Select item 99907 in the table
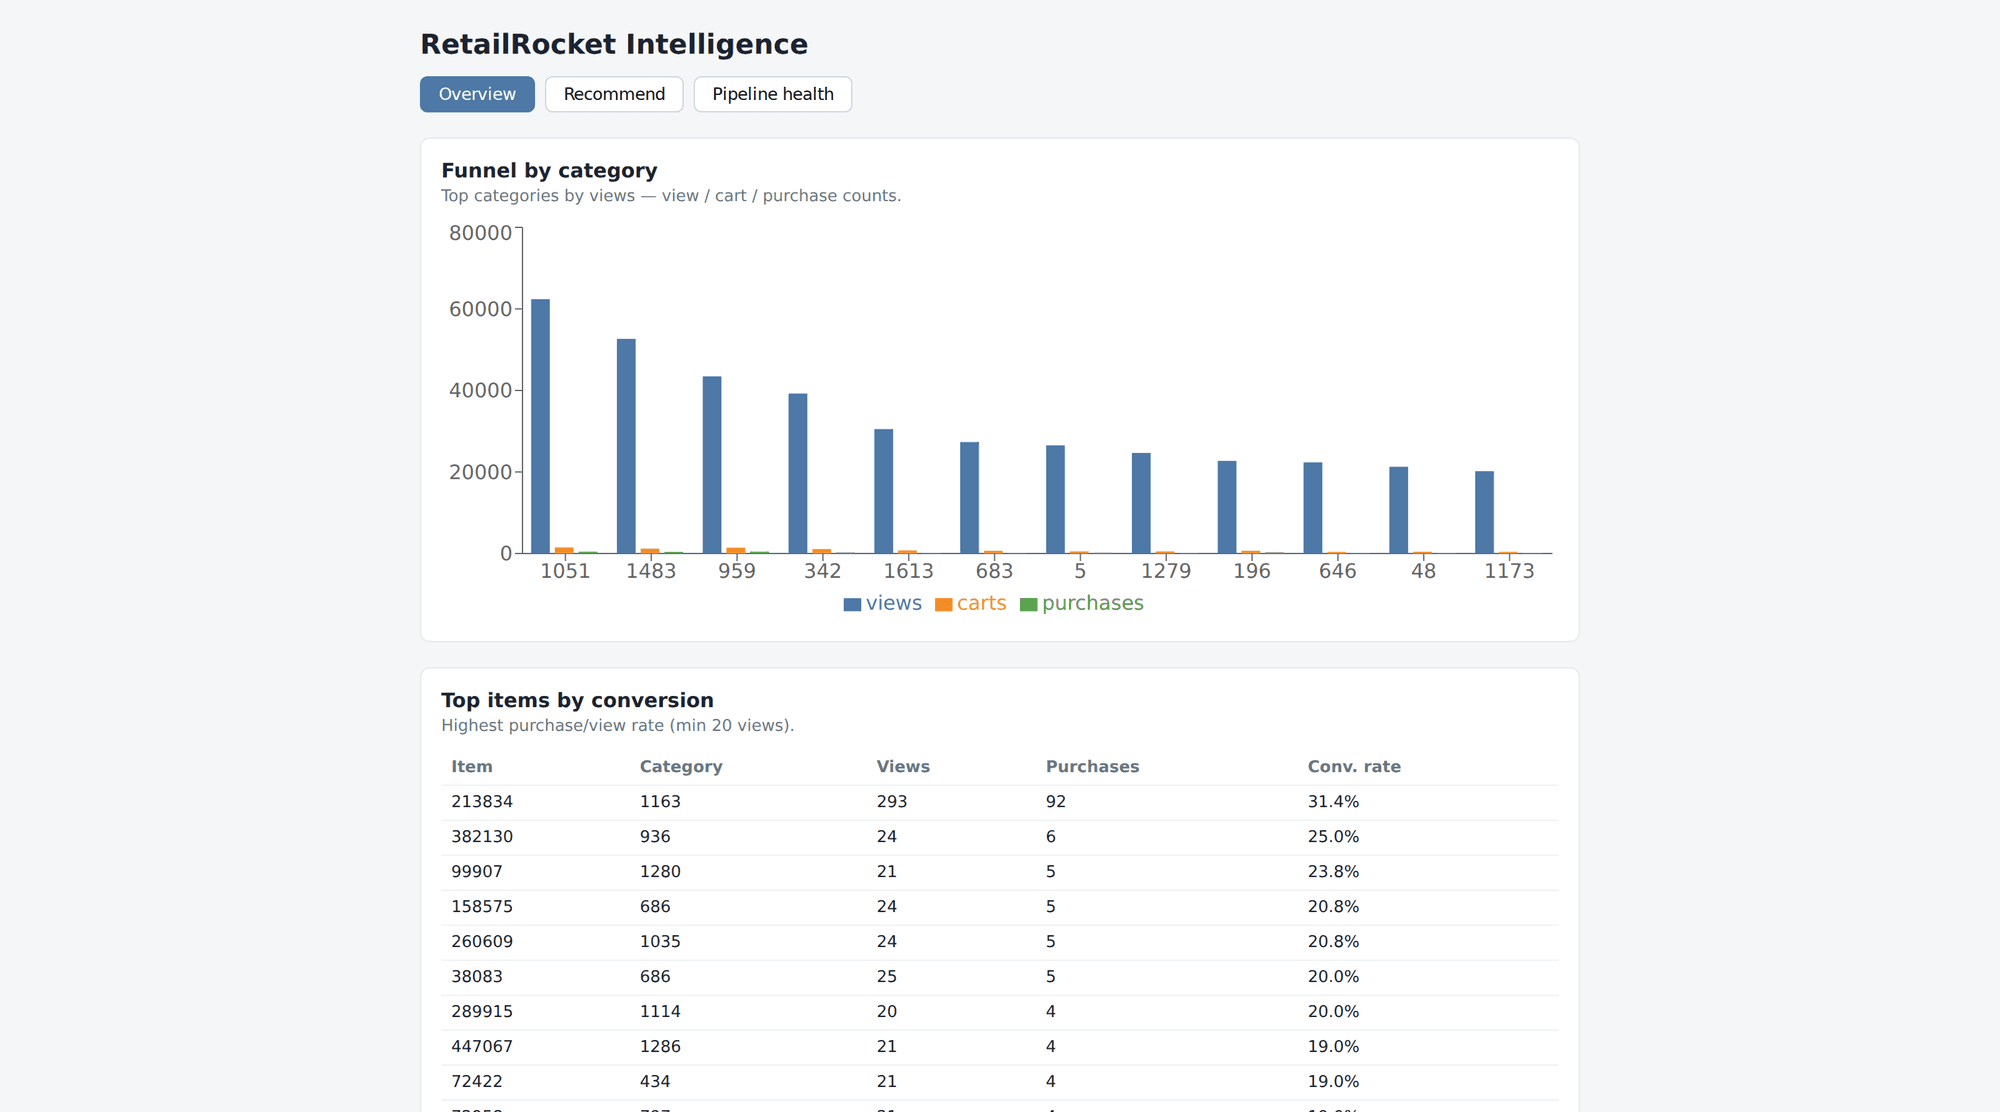Screen dimensions: 2000x1112 tap(477, 872)
